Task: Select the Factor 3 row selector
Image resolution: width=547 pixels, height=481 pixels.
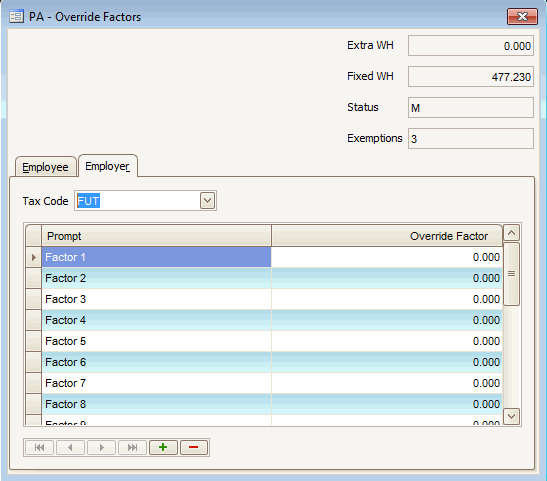Action: tap(34, 299)
